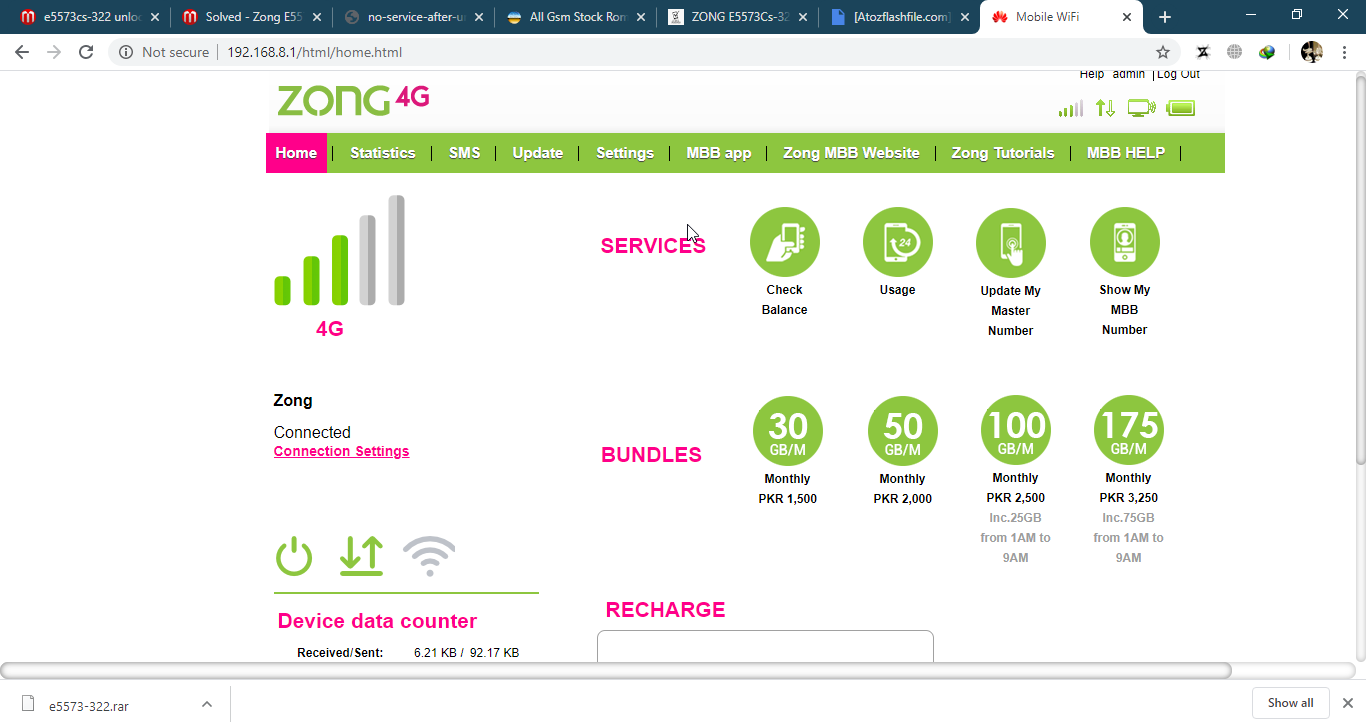Click the Log Out link
Viewport: 1366px width, 728px height.
coord(1179,74)
